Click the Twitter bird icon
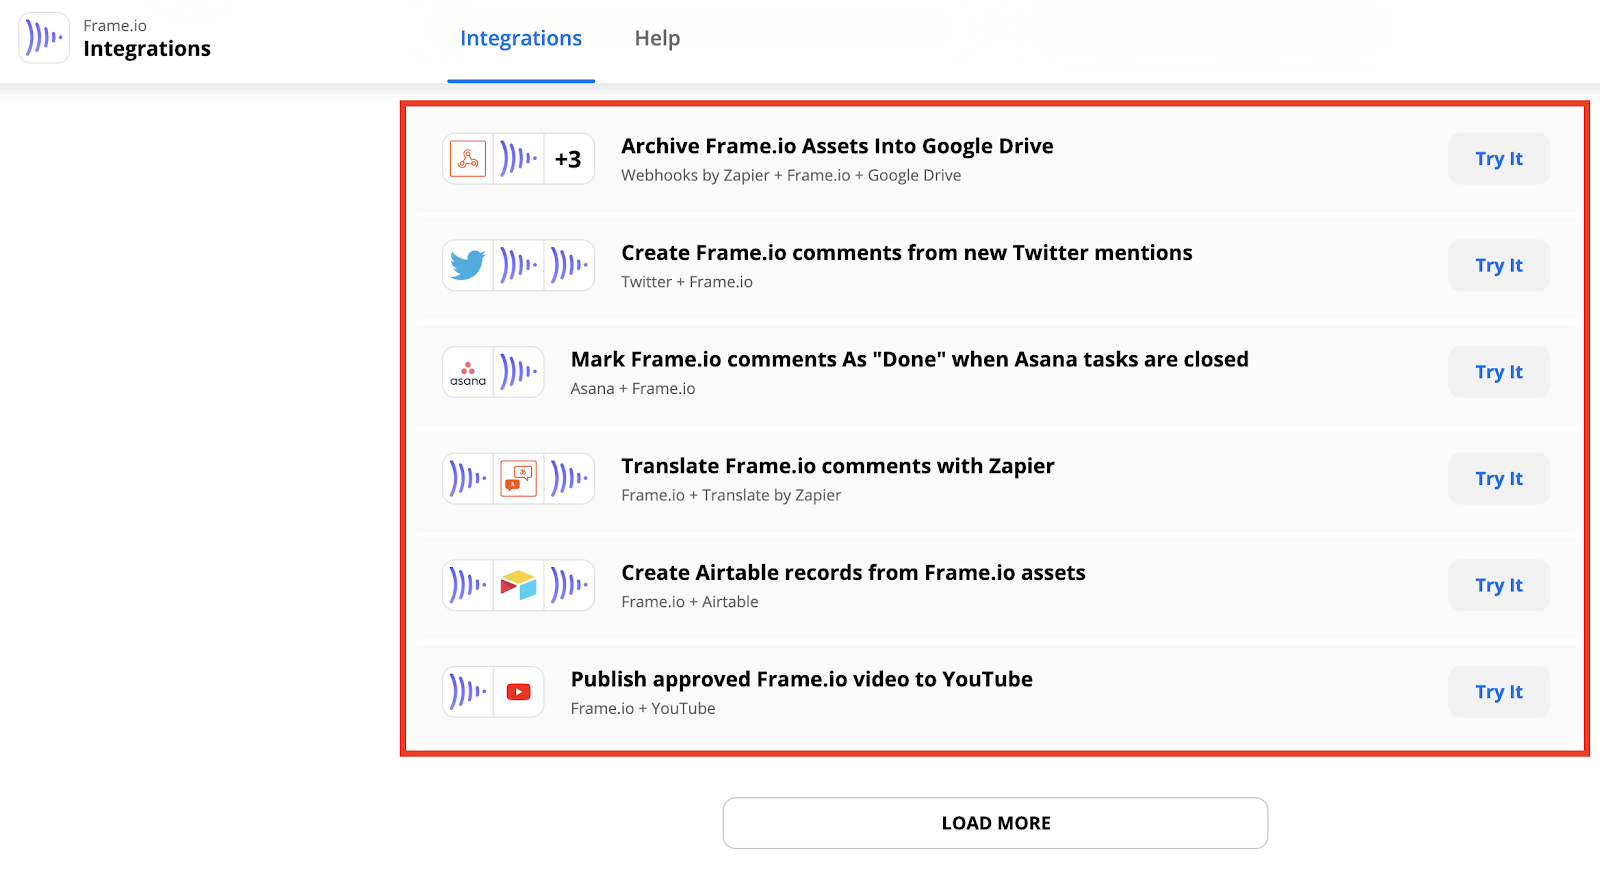Image resolution: width=1600 pixels, height=883 pixels. coord(468,265)
